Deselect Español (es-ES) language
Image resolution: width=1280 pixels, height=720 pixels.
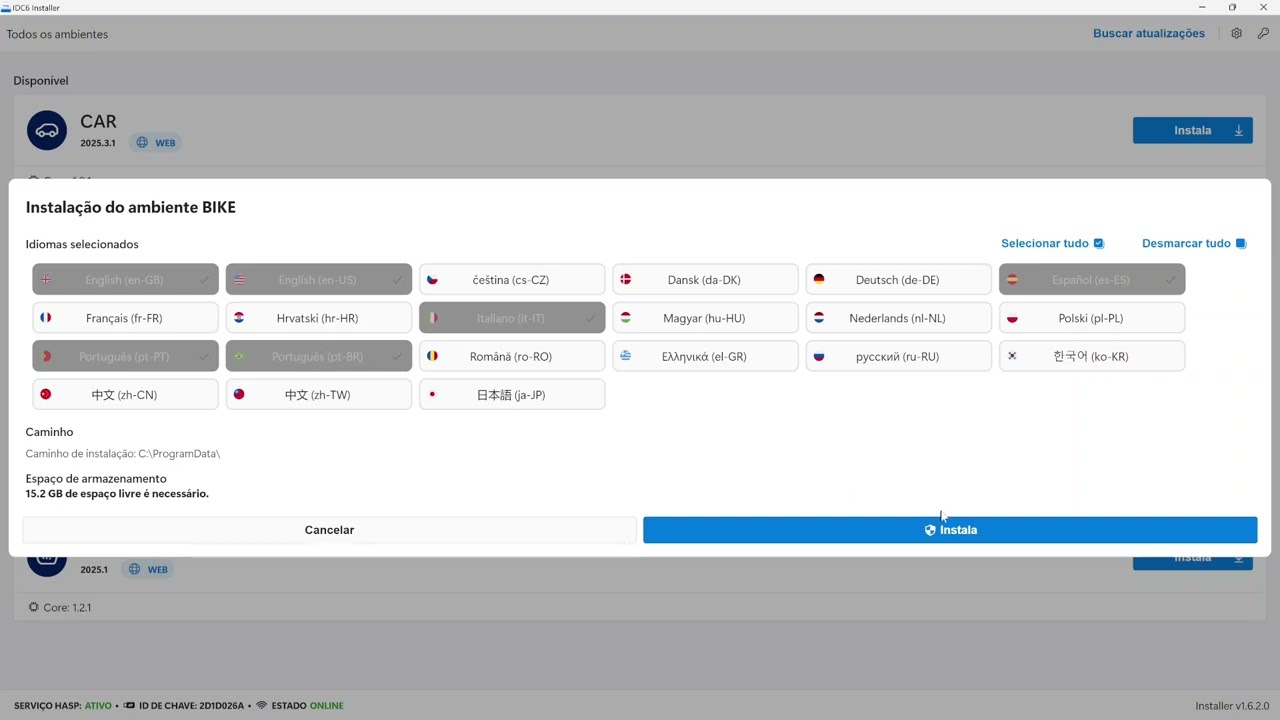1092,280
